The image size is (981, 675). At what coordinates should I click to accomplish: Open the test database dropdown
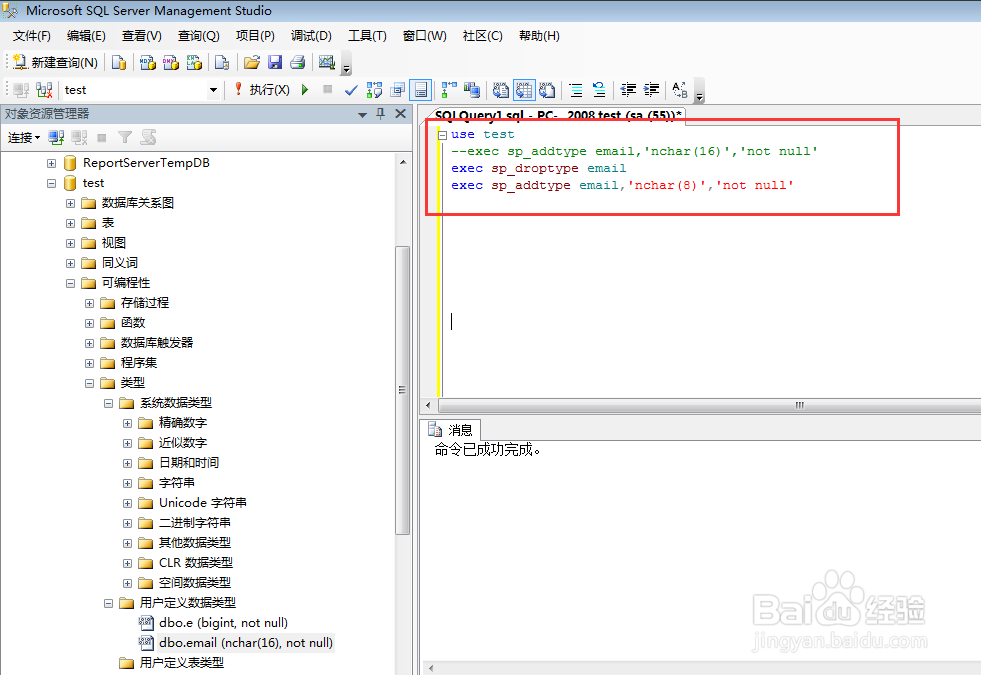point(213,90)
